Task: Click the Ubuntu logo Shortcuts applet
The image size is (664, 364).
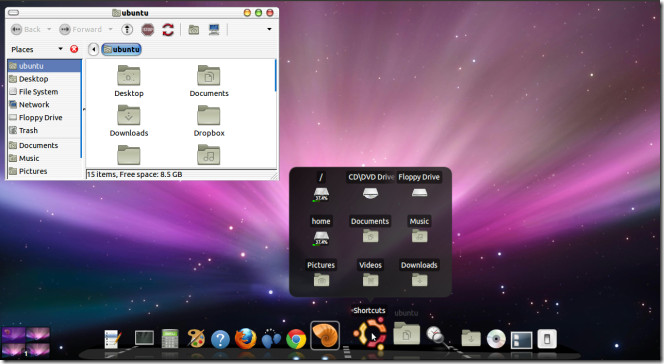Action: [371, 334]
